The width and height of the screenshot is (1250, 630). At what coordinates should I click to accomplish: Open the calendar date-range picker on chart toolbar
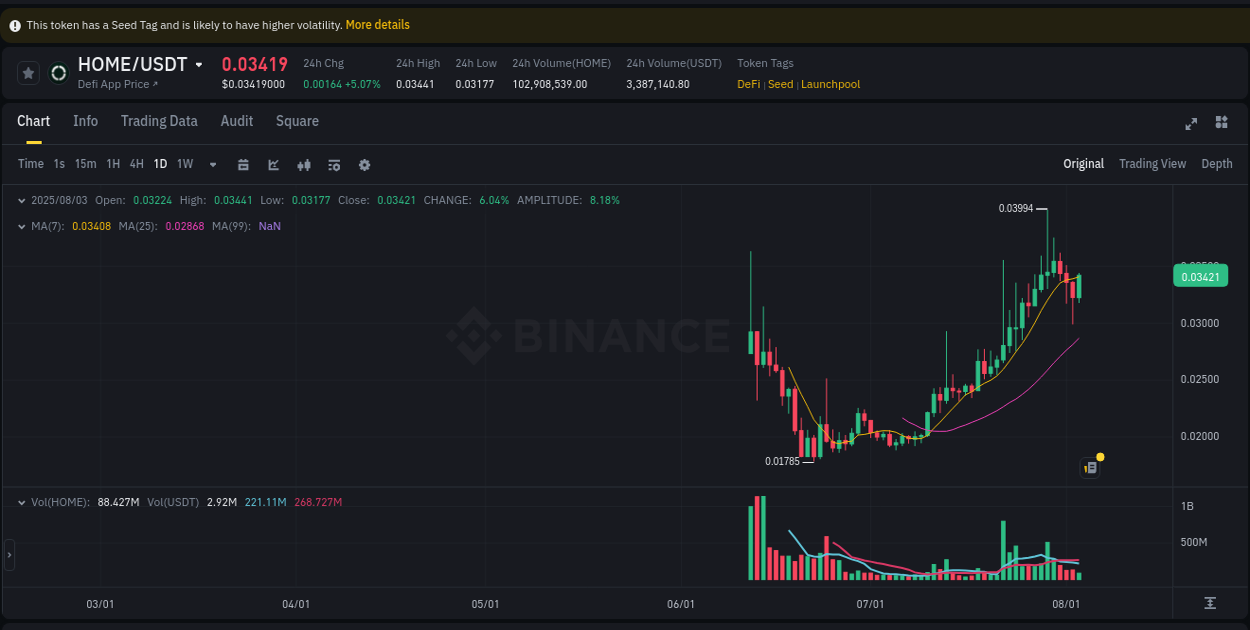(x=243, y=164)
